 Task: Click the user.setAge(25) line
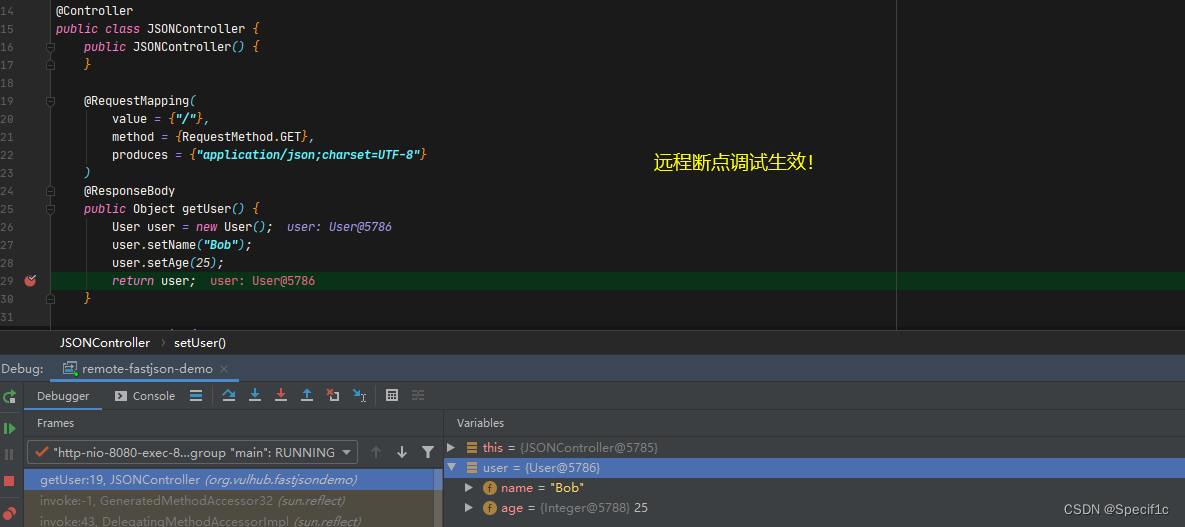pyautogui.click(x=168, y=263)
